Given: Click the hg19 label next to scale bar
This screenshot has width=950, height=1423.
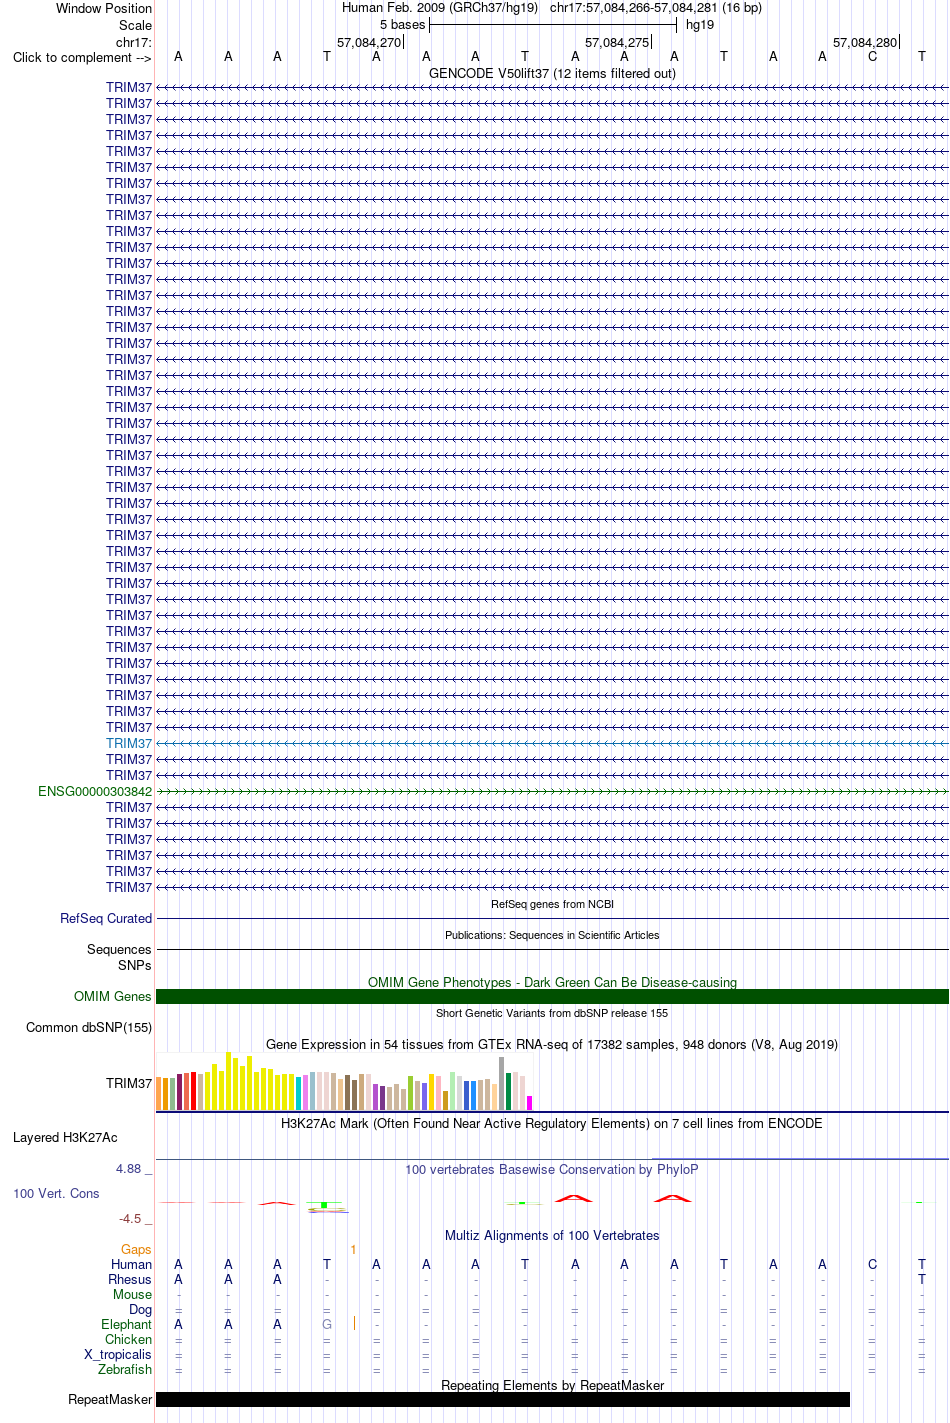Looking at the screenshot, I should tap(700, 24).
